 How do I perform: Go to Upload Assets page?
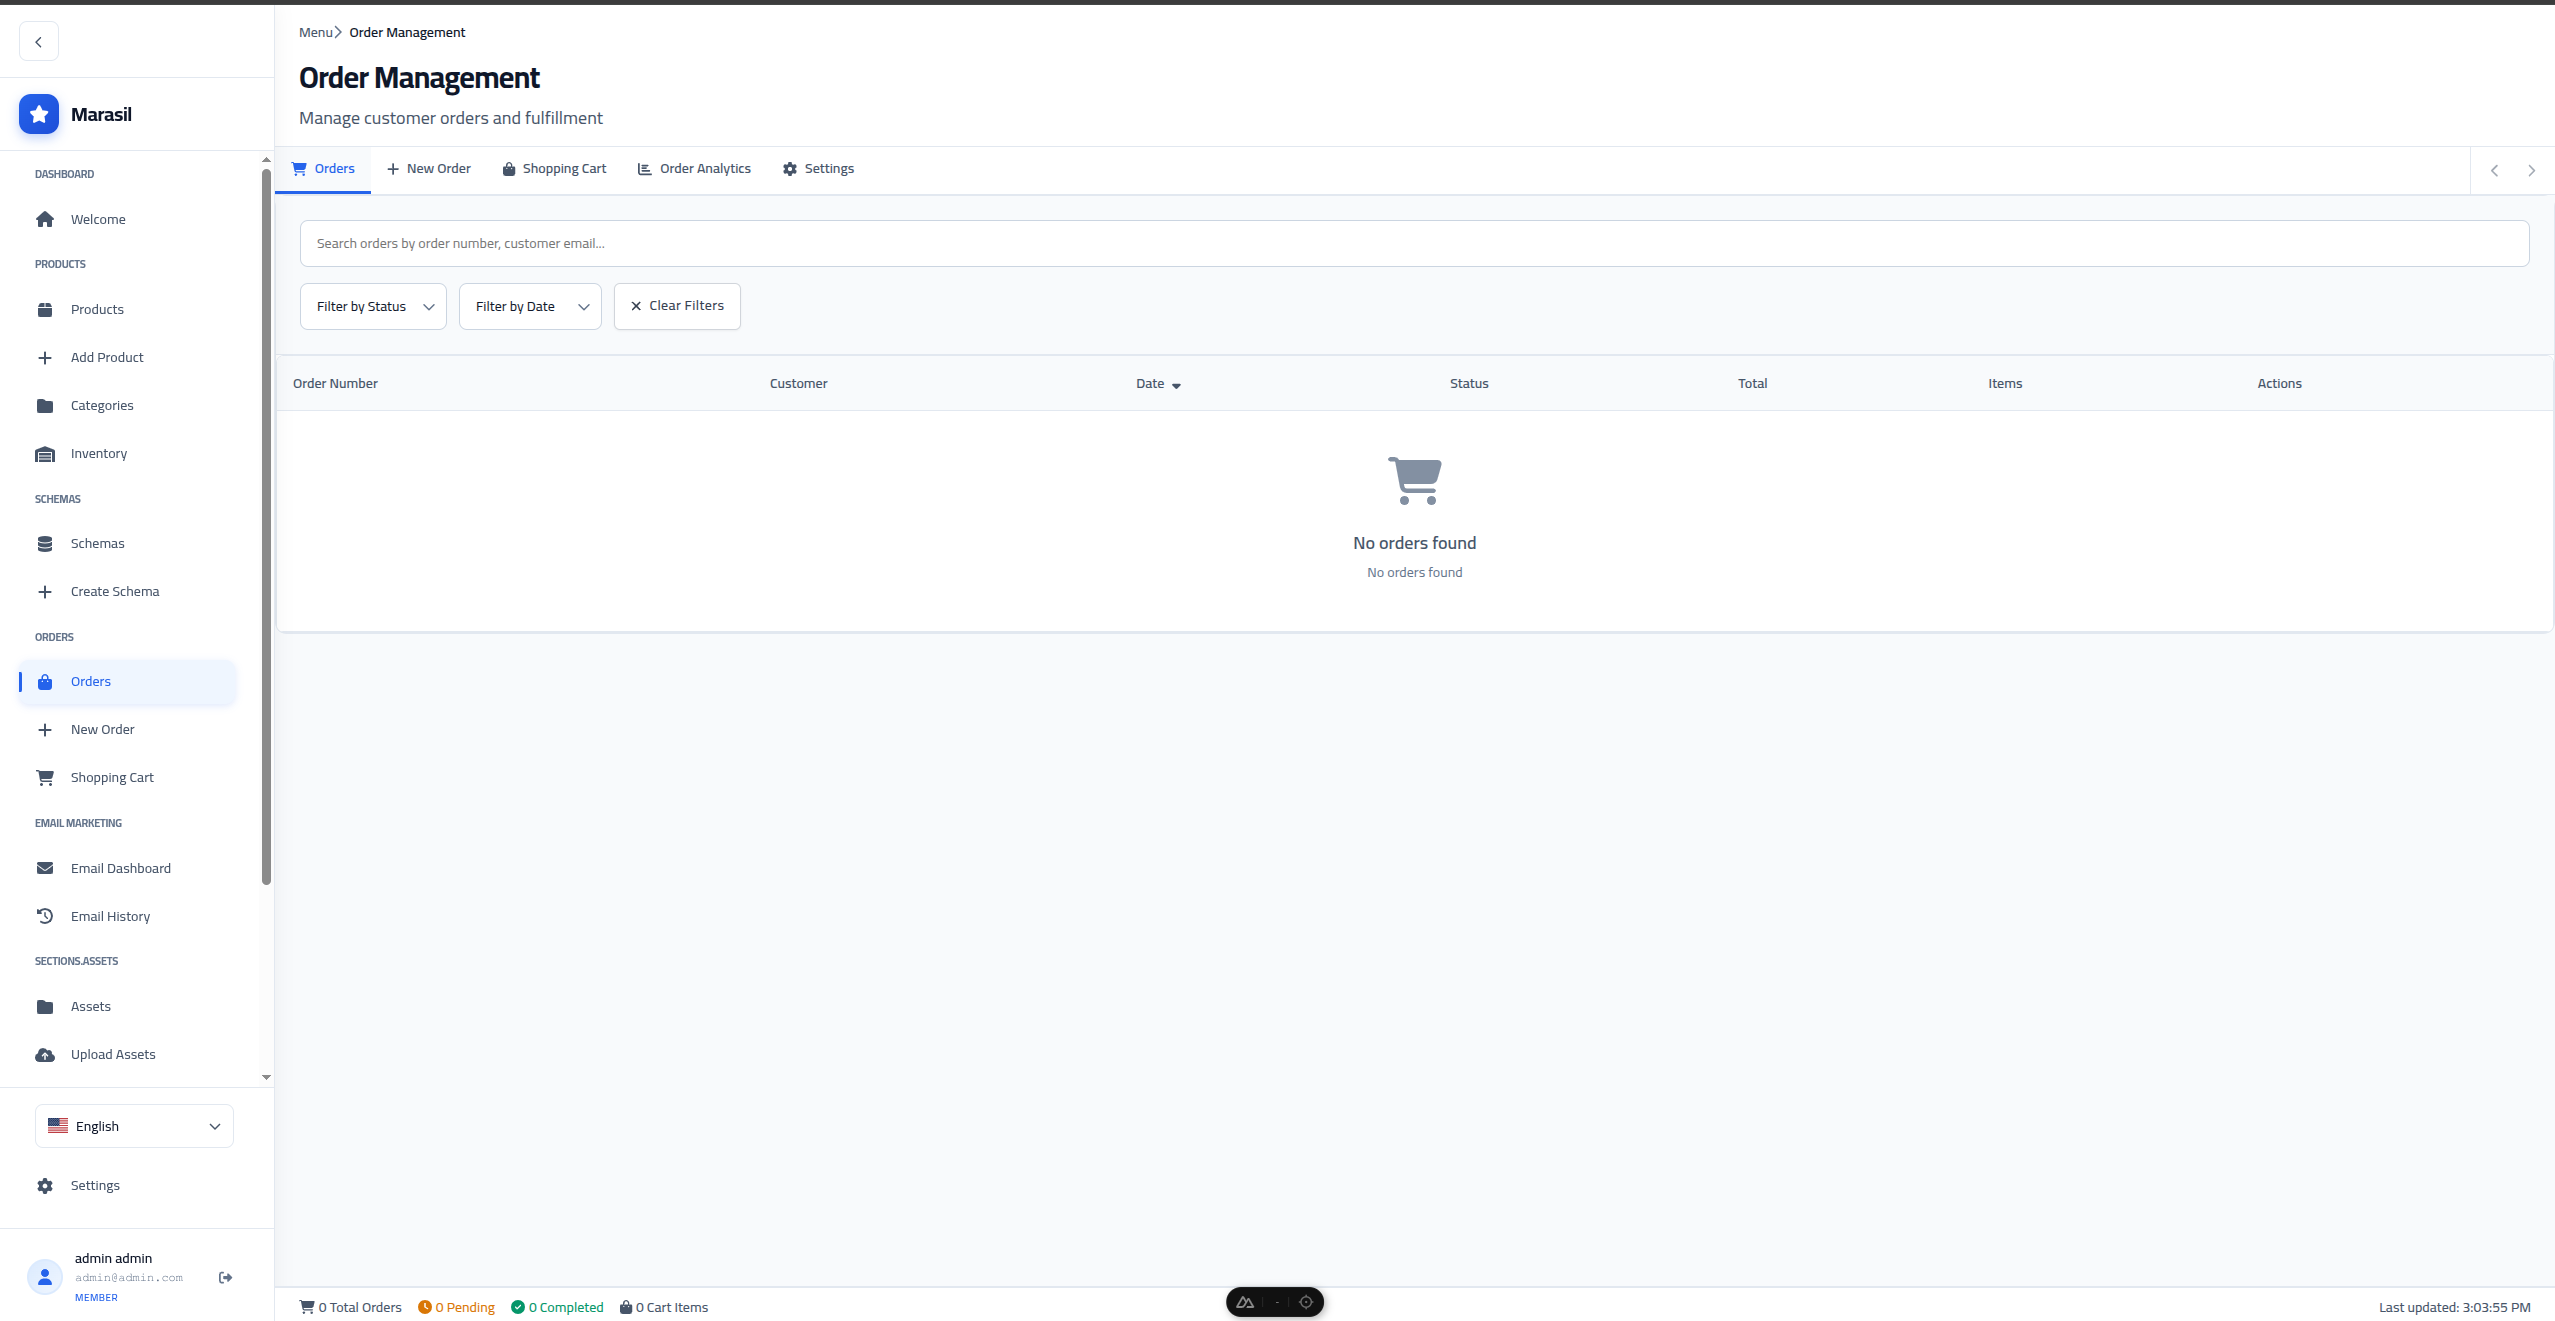pos(113,1054)
